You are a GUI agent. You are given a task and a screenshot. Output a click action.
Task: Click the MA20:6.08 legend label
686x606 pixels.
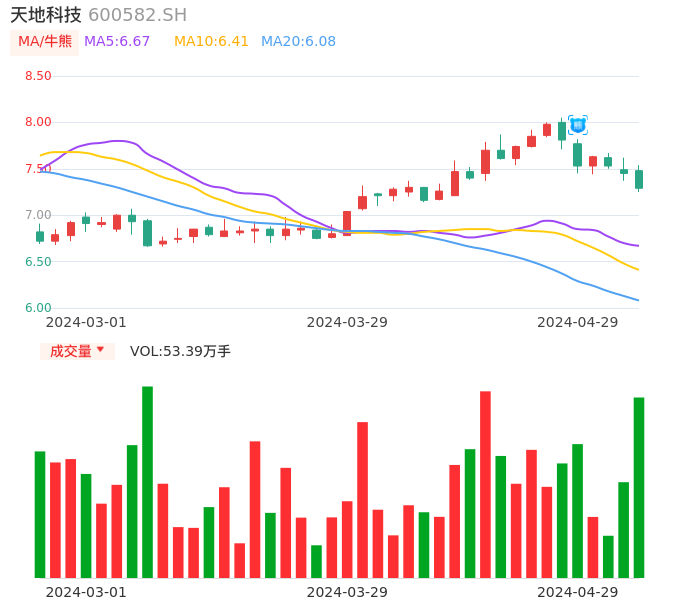tap(298, 42)
